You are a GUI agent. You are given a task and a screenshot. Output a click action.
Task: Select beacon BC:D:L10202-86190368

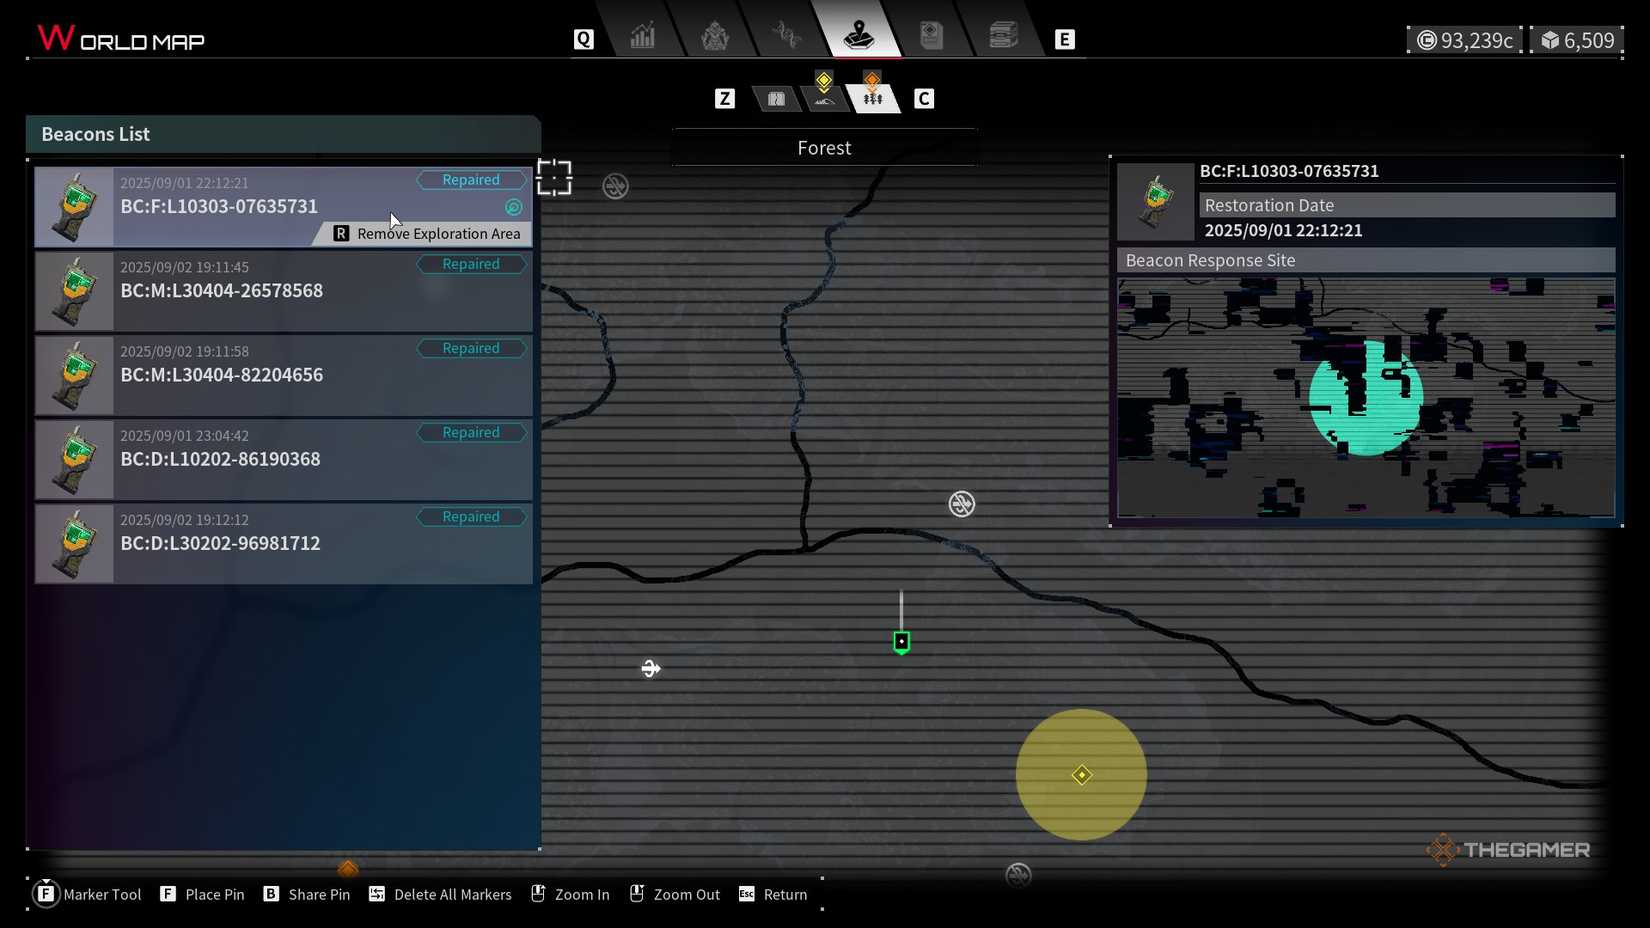coord(283,459)
